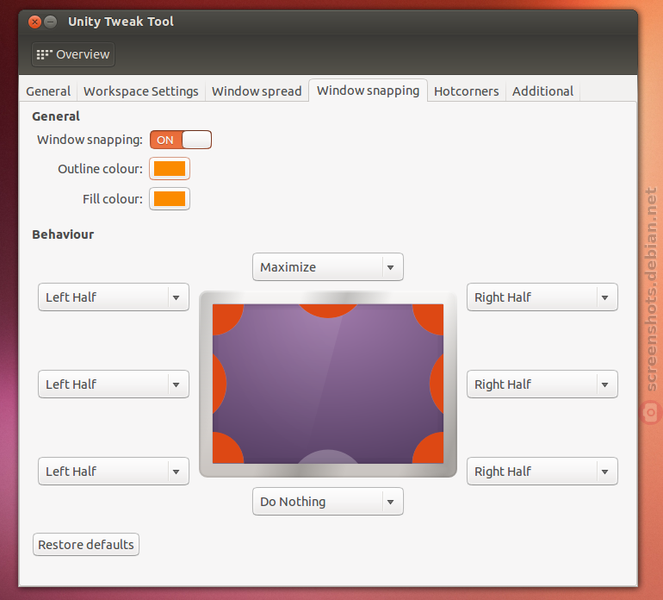663x600 pixels.
Task: Restore defaults for window snapping
Action: (x=86, y=544)
